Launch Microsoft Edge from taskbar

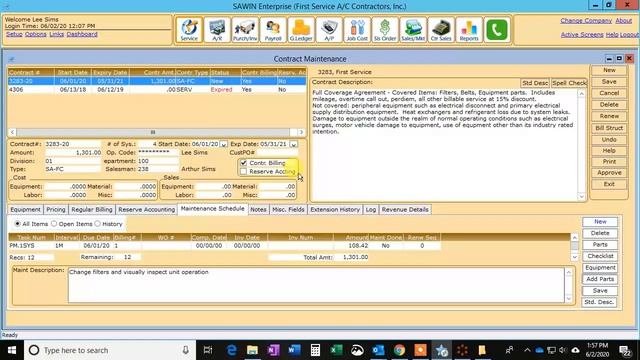231,350
